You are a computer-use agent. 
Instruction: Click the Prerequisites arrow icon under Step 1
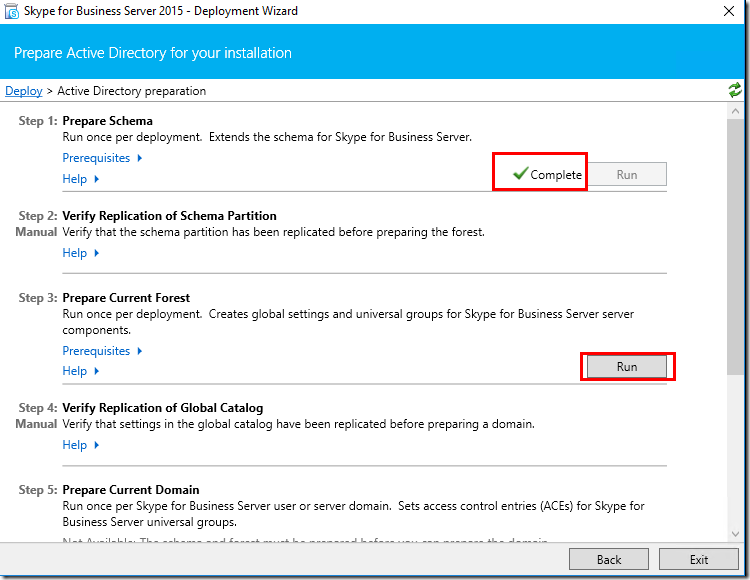tap(140, 158)
